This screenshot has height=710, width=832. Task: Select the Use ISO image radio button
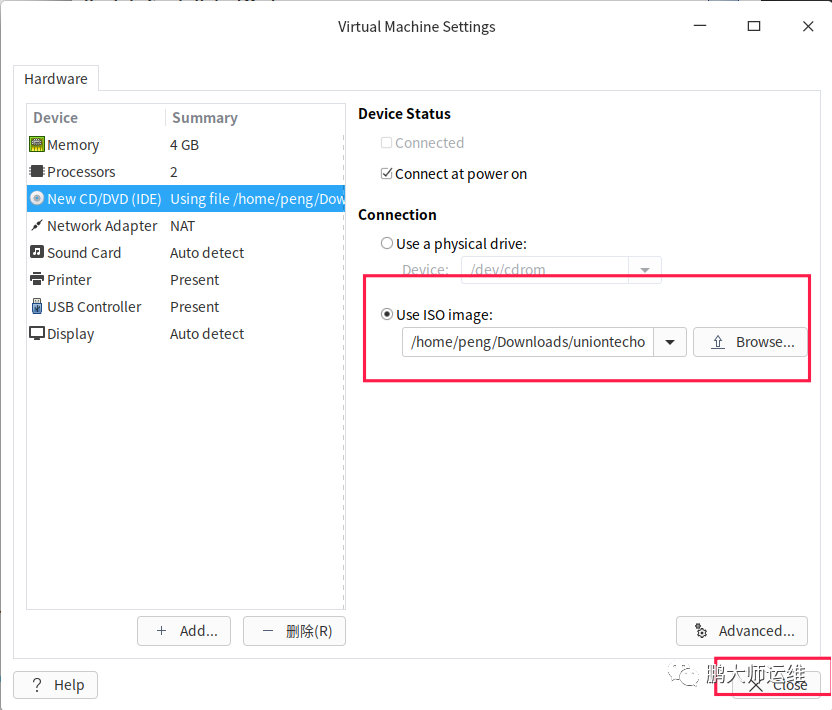(x=387, y=315)
